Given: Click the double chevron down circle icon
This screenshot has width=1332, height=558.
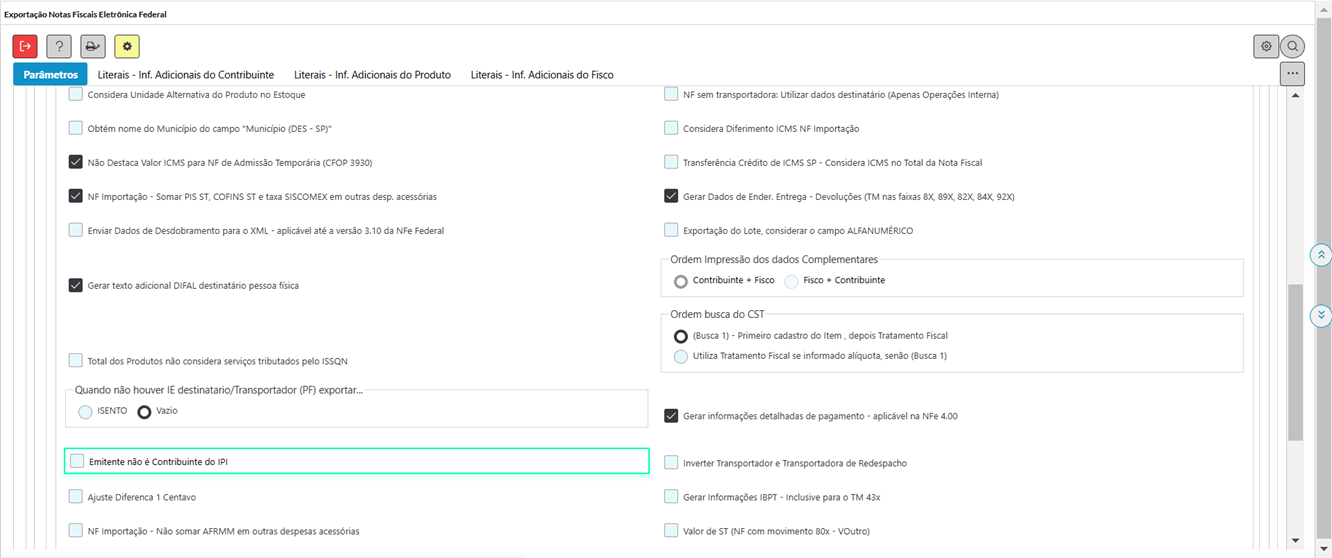Looking at the screenshot, I should tap(1321, 316).
